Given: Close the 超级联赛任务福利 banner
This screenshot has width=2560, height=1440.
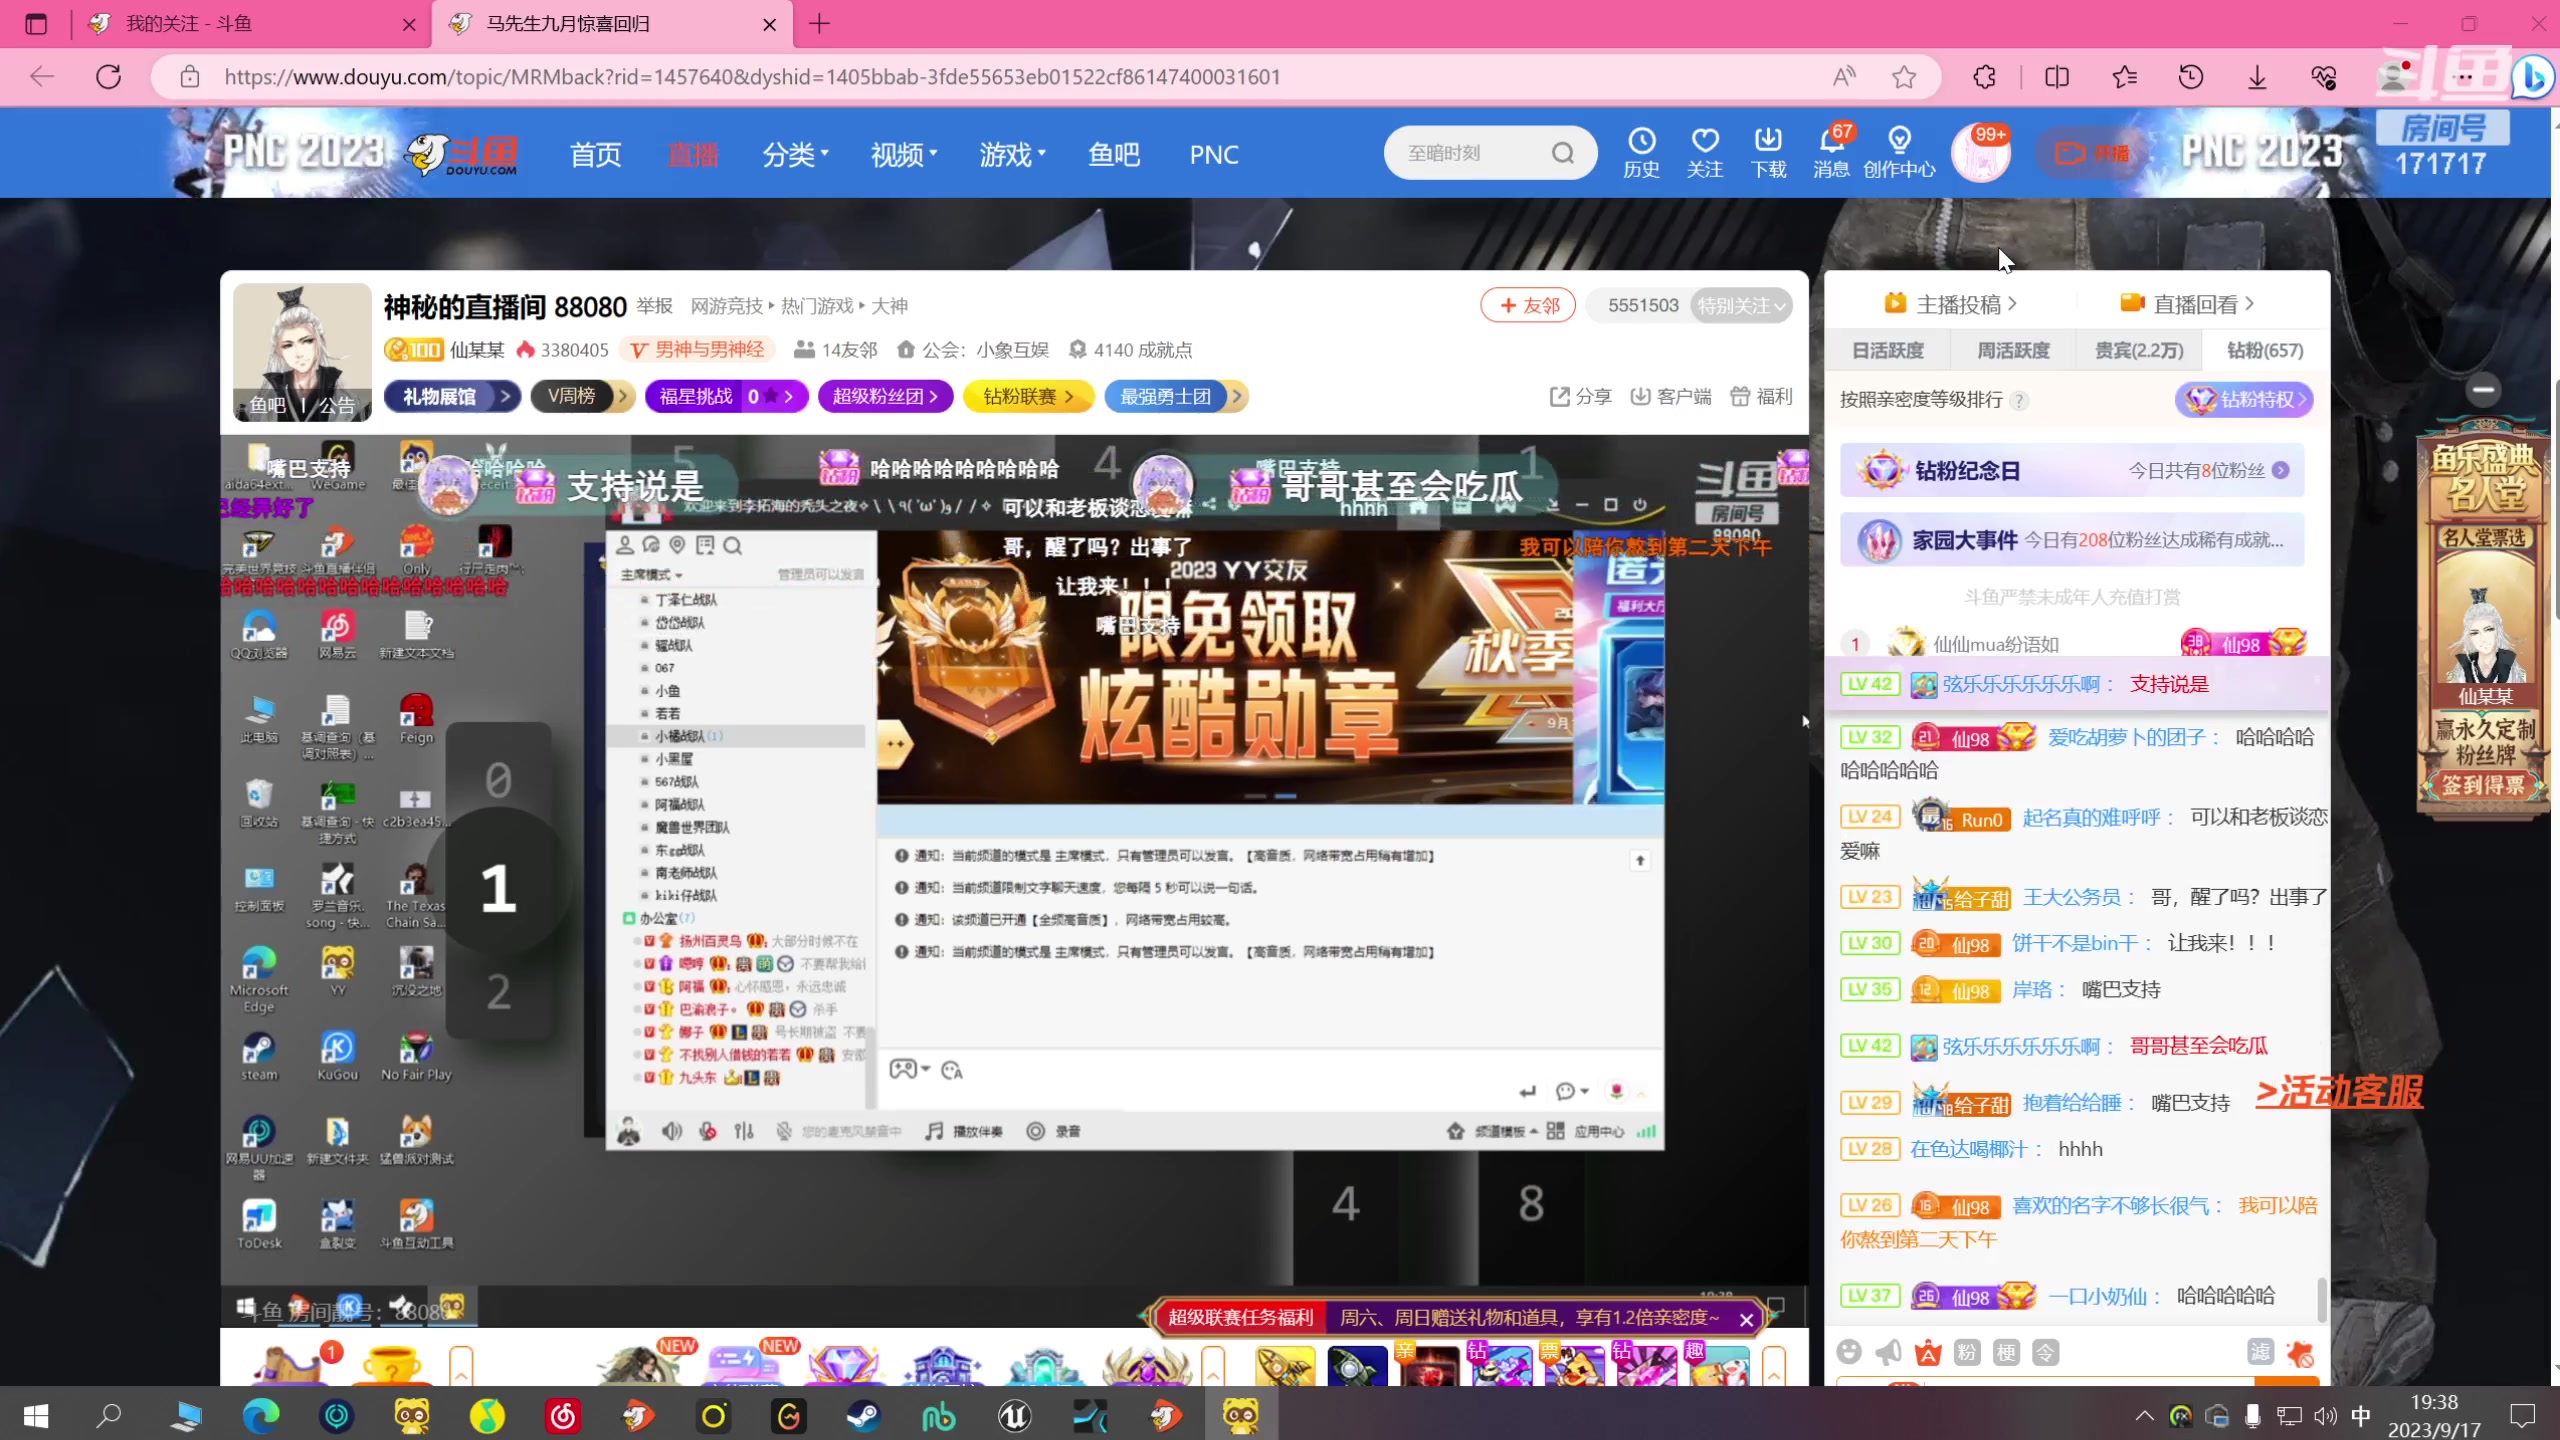Looking at the screenshot, I should tap(1746, 1320).
